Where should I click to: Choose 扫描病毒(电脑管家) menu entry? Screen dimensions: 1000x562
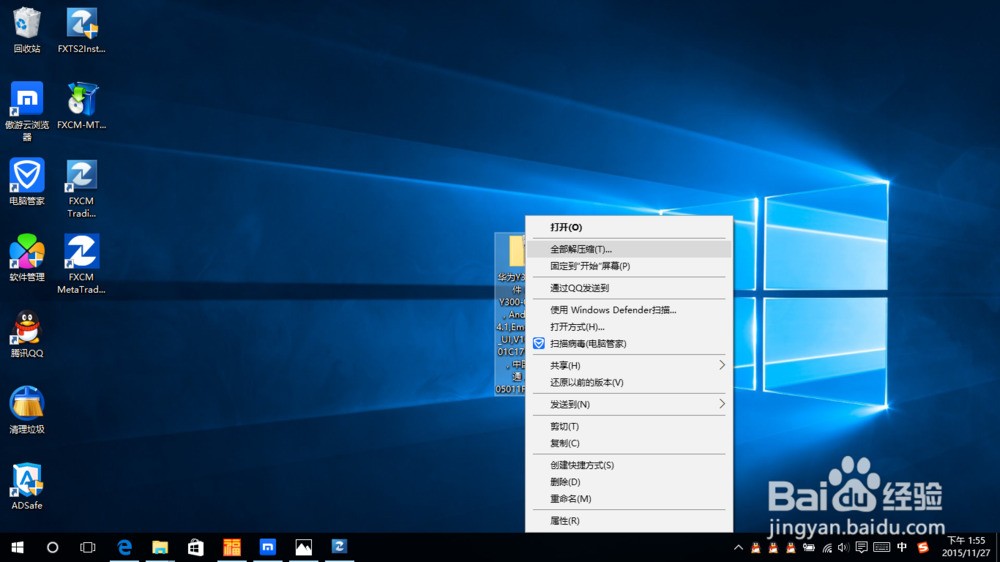[629, 343]
